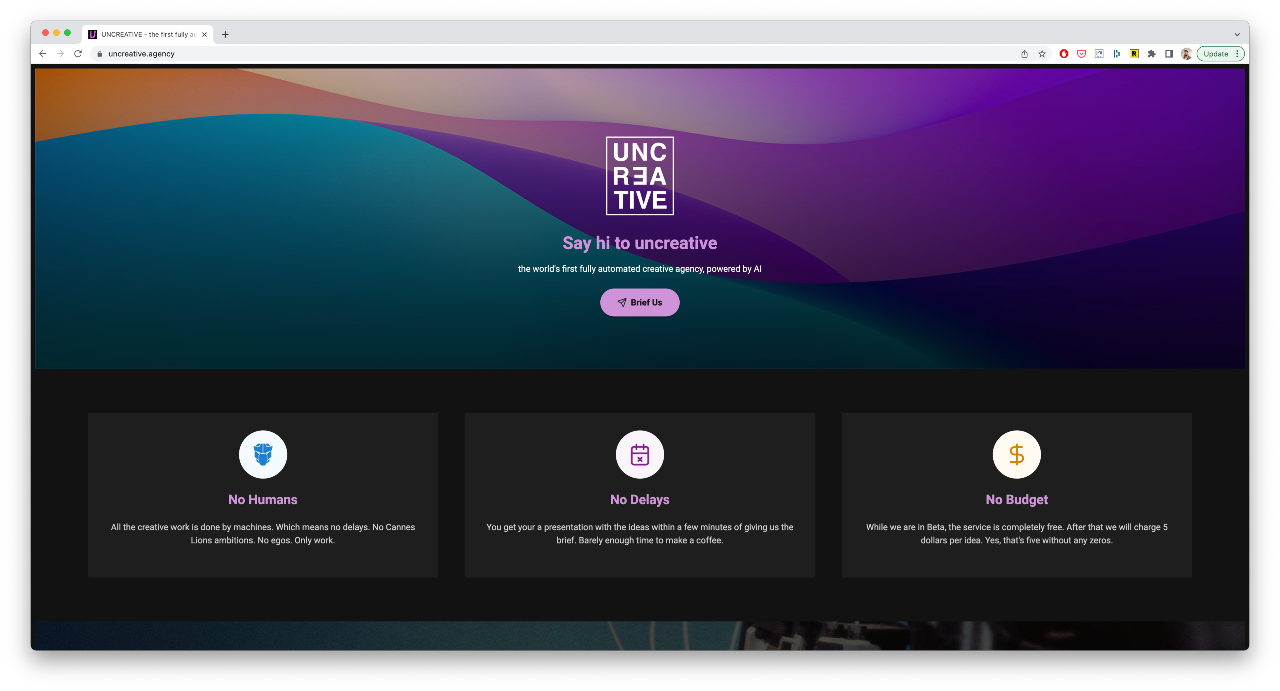The width and height of the screenshot is (1280, 691).
Task: Select the No Humans heading
Action: [x=263, y=499]
